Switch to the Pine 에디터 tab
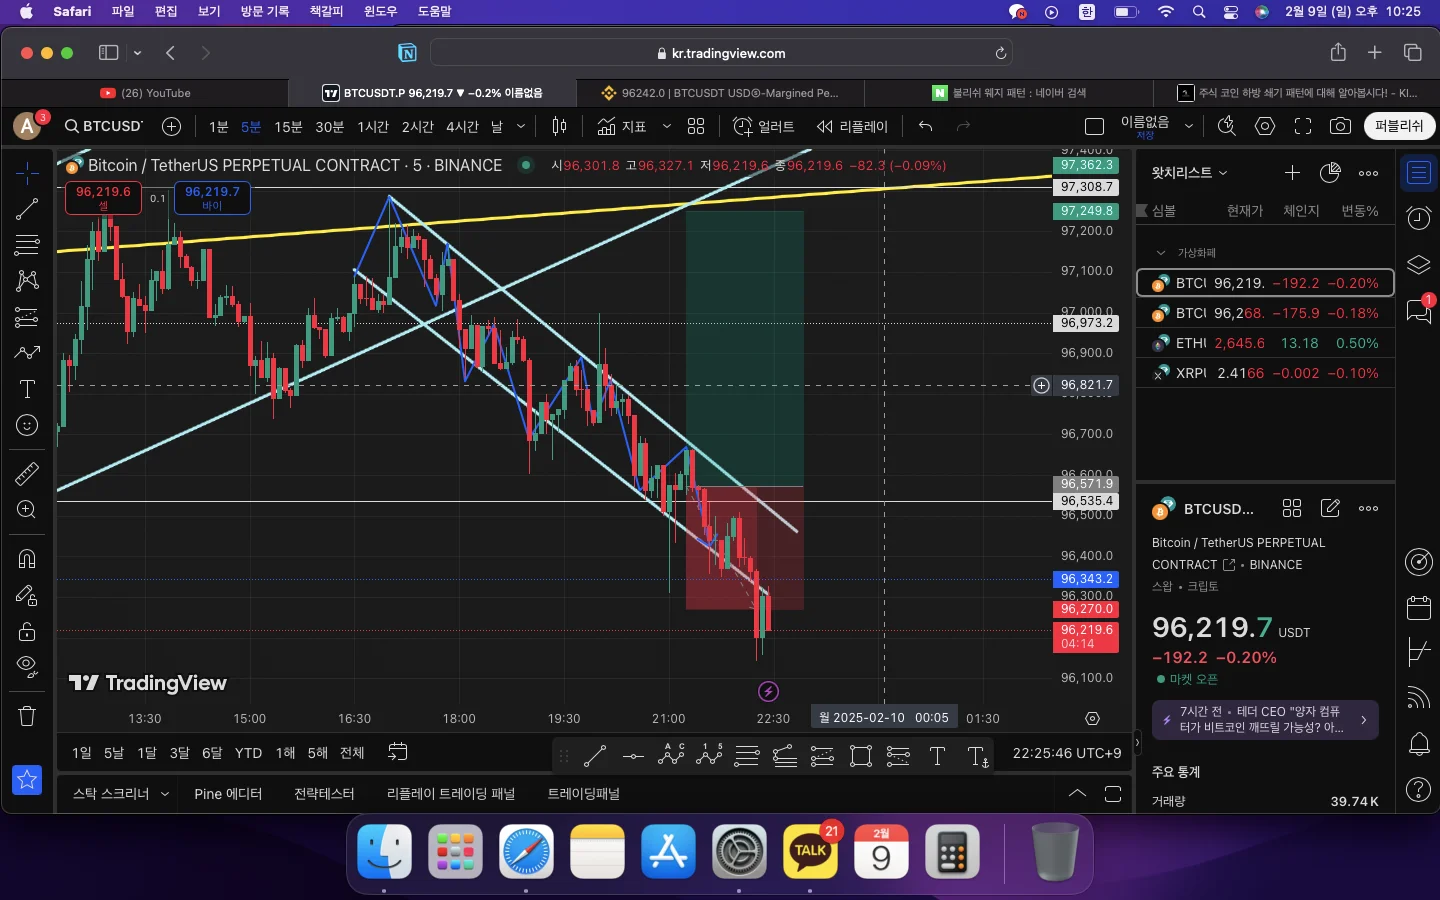 tap(228, 794)
